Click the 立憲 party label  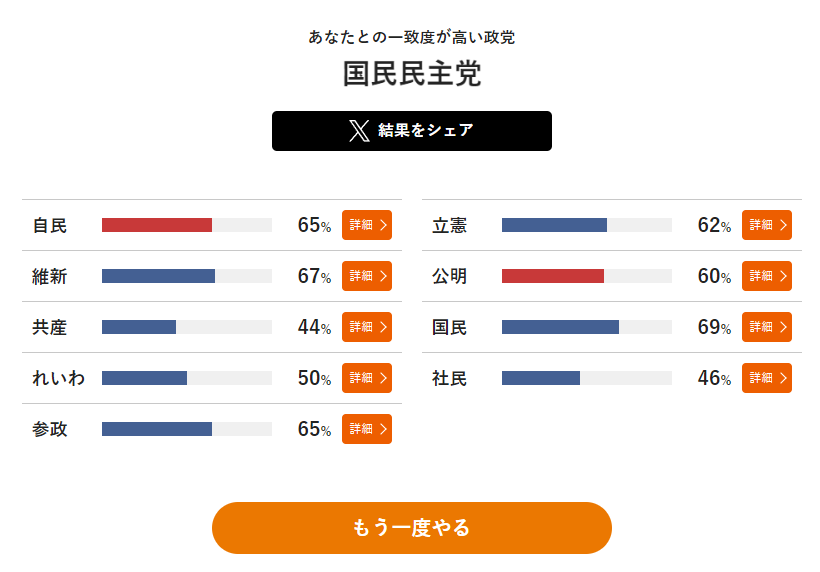click(x=449, y=225)
